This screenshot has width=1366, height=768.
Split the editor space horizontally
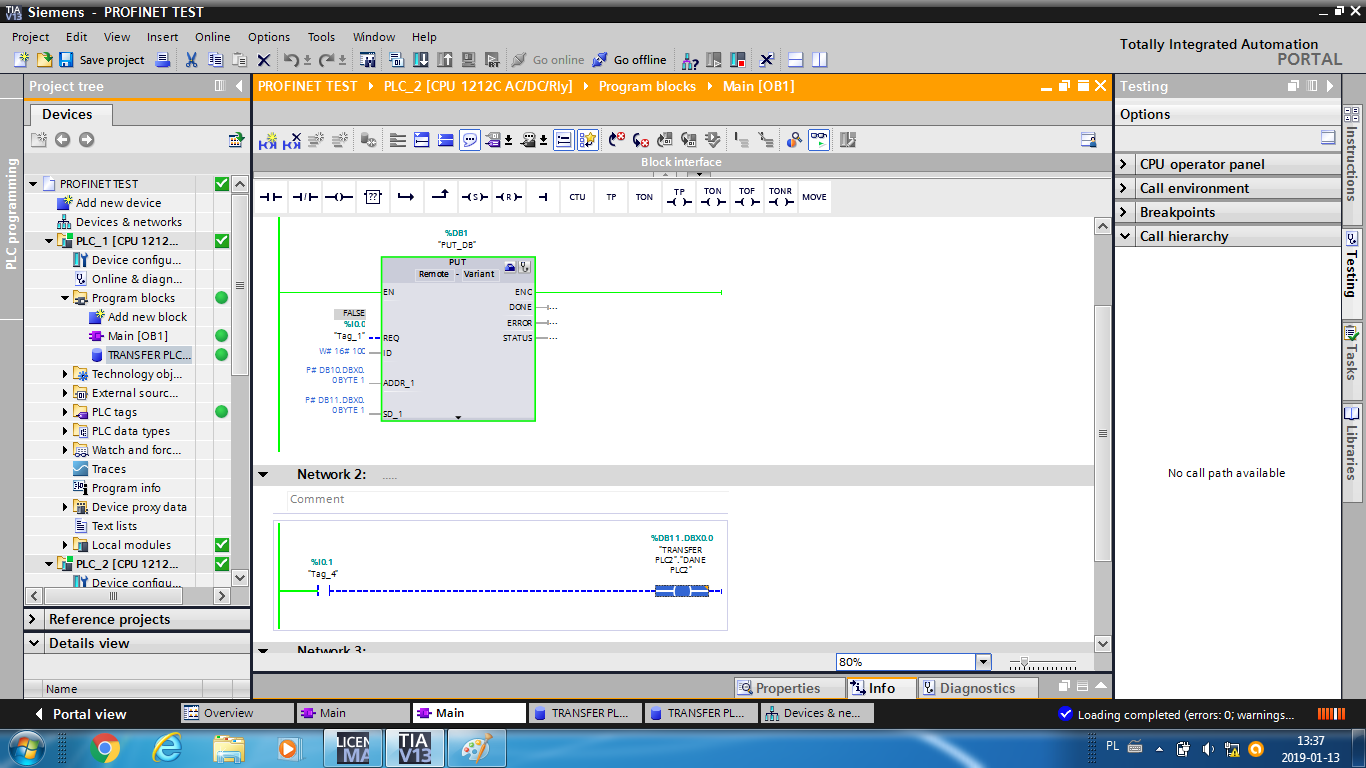pos(796,60)
